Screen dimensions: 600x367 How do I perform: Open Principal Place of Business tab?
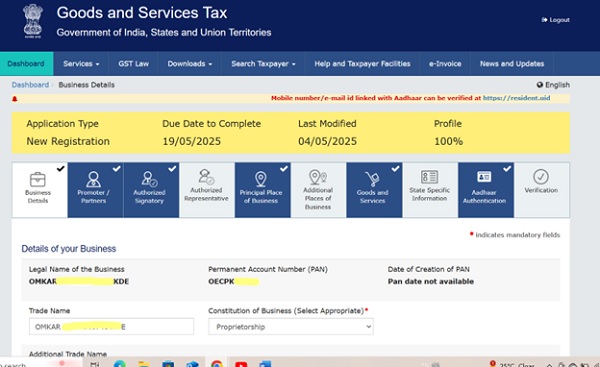coord(262,190)
